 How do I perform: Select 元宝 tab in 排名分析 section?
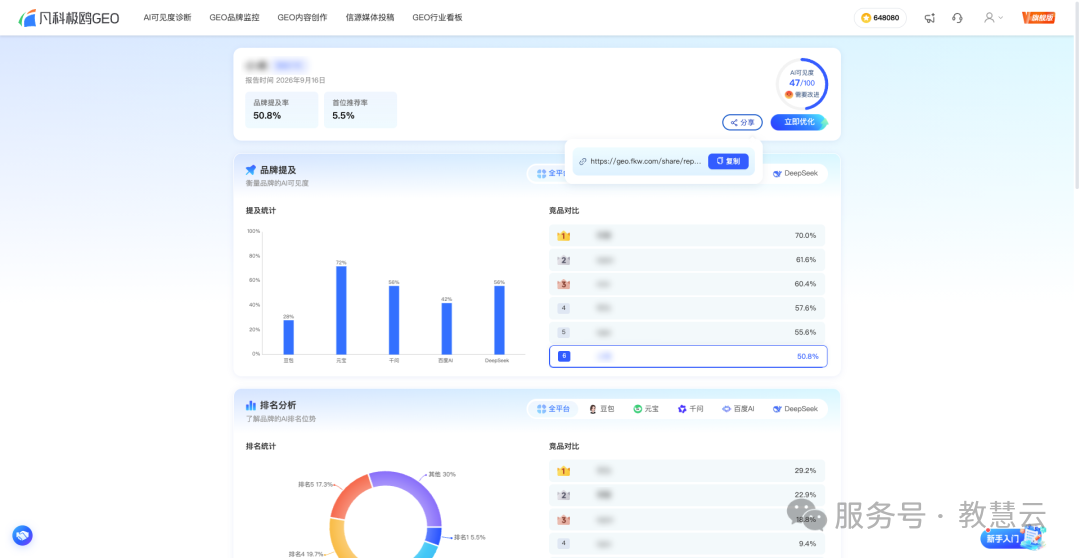[x=646, y=409]
